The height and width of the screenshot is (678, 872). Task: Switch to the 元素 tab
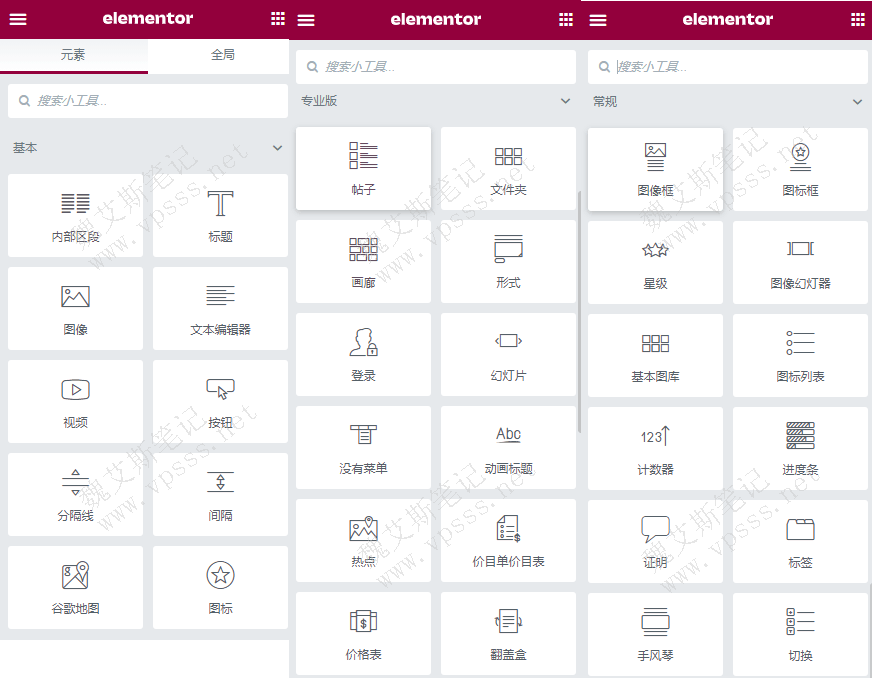pos(73,55)
